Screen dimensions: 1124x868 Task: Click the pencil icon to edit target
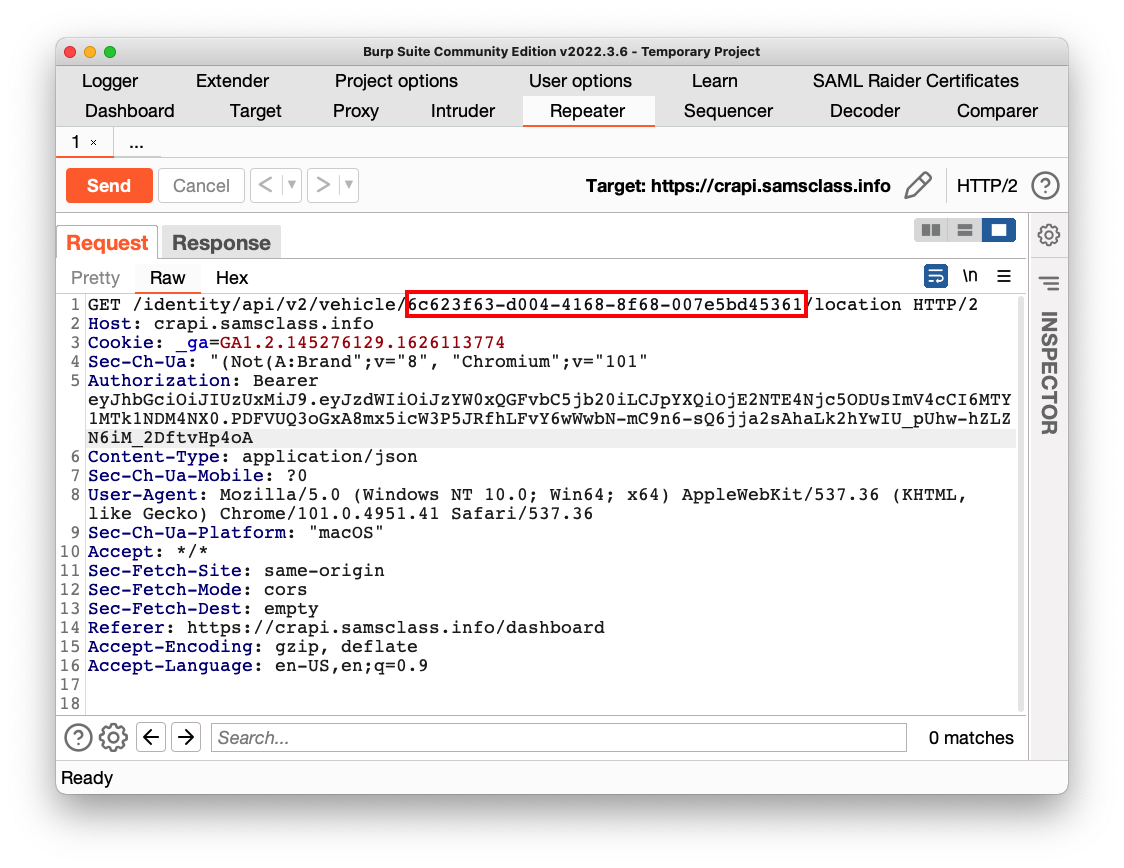pyautogui.click(x=918, y=186)
